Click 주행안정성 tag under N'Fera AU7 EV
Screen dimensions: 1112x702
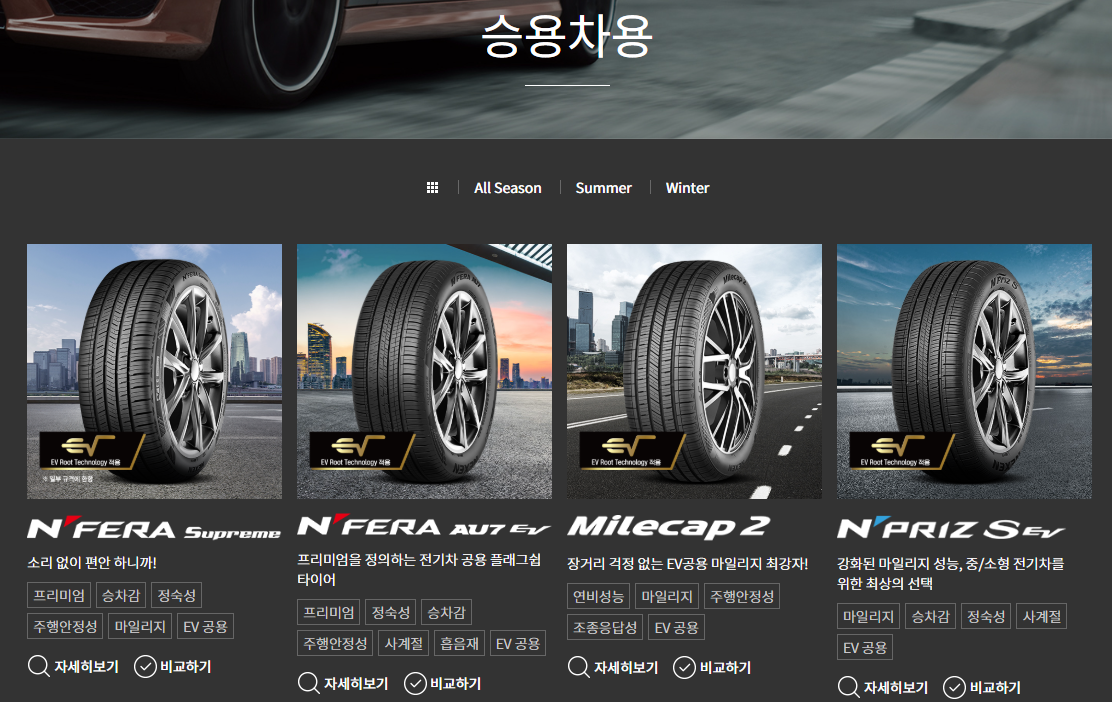[335, 643]
